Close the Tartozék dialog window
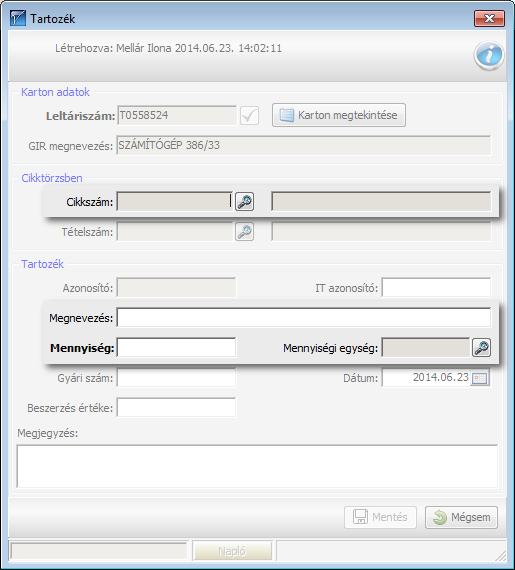515x570 pixels. [x=489, y=19]
